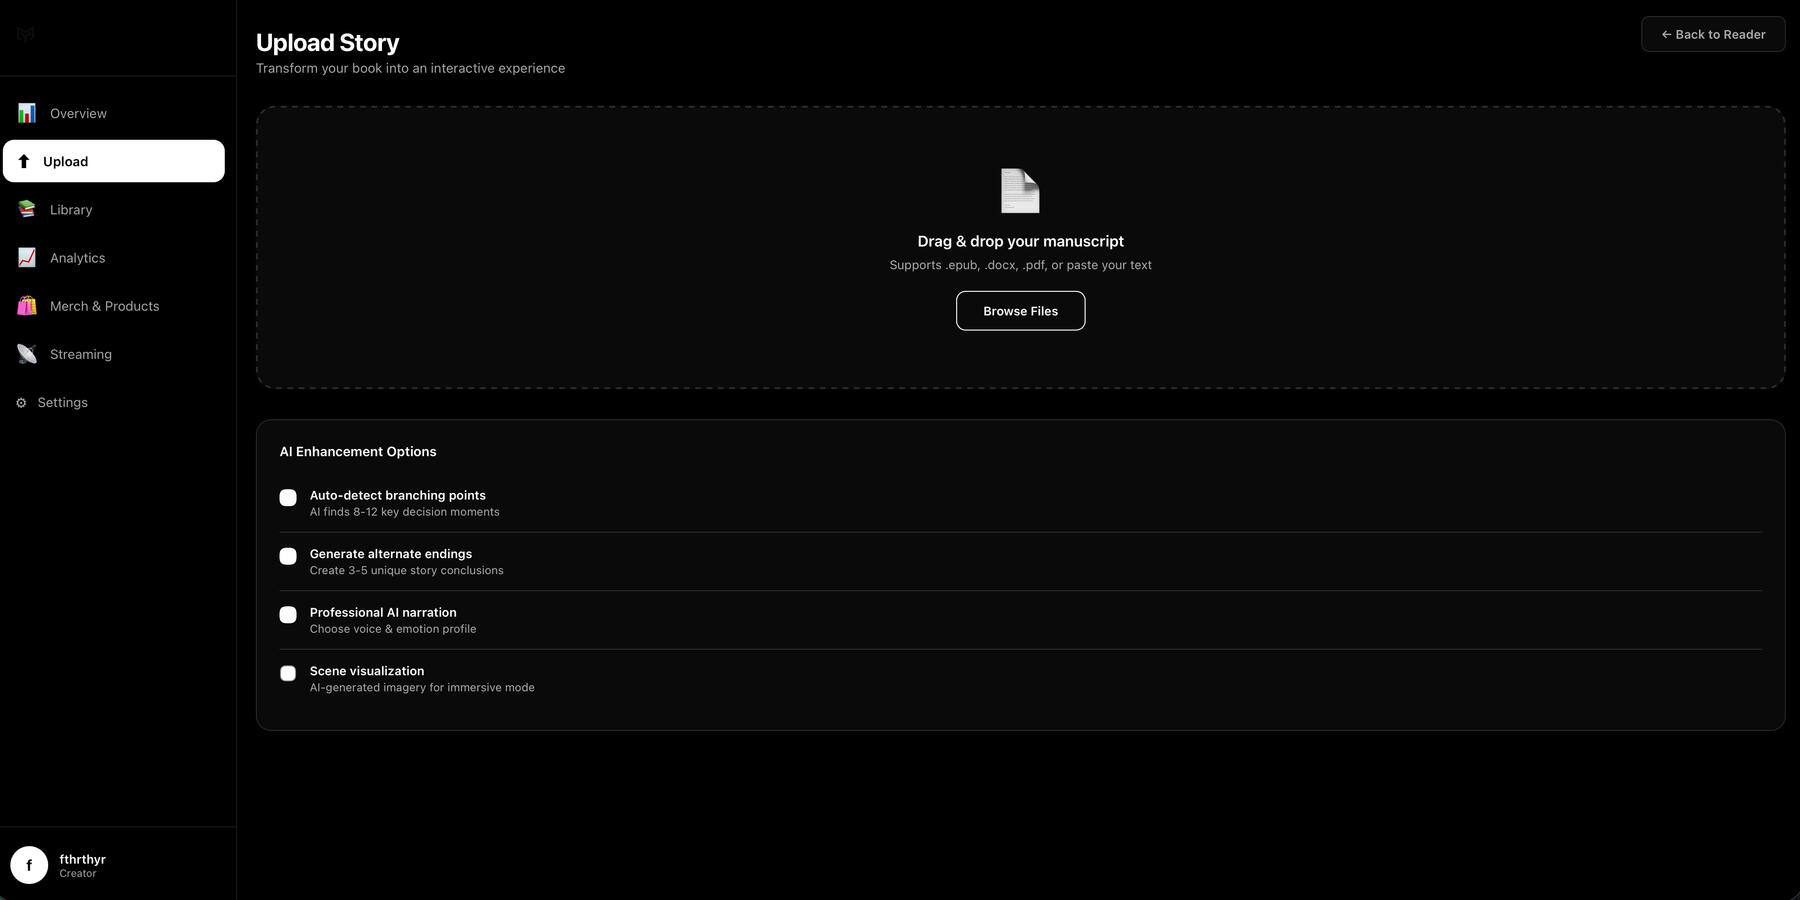Screen dimensions: 1800x900
Task: Click the fthrthyr Creator profile name
Action: click(x=82, y=860)
